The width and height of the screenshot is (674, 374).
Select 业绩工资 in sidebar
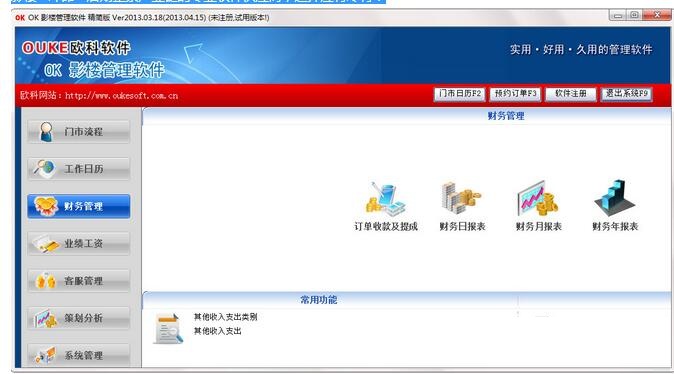[79, 243]
